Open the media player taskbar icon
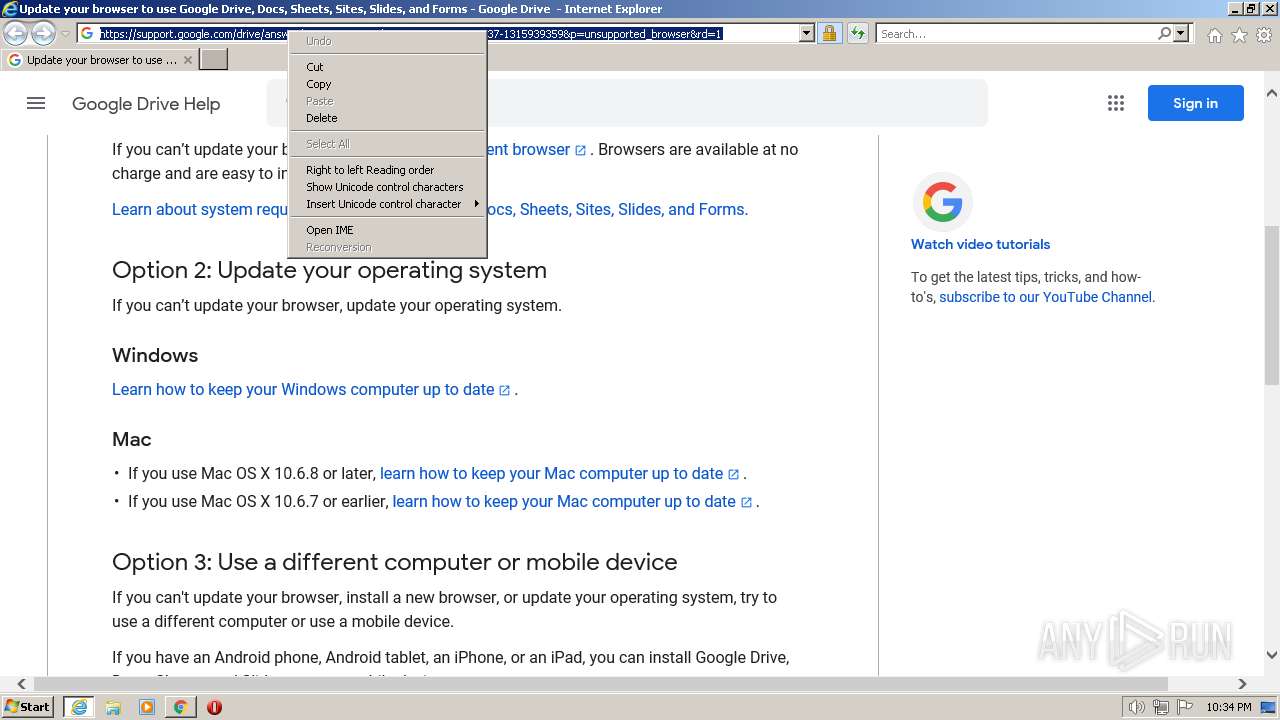This screenshot has width=1280, height=720. click(x=147, y=707)
